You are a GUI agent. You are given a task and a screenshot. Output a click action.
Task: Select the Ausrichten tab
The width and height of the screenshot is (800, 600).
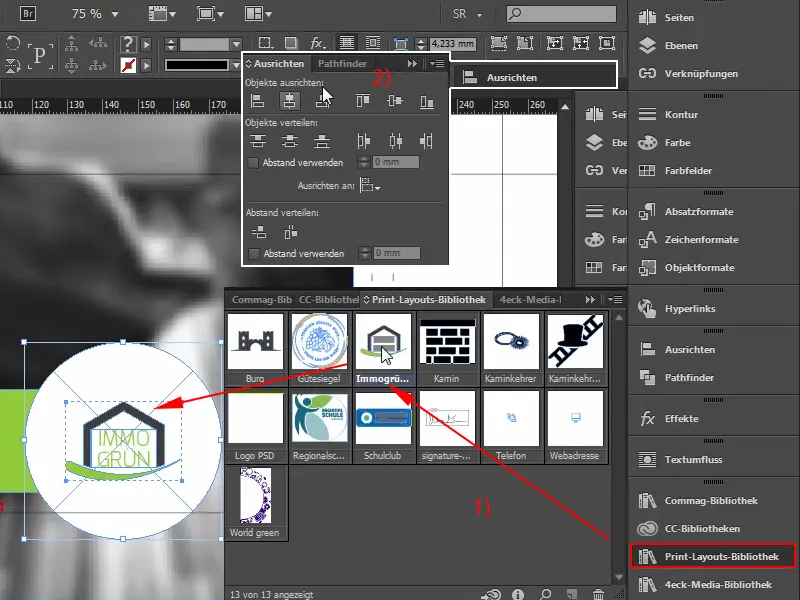(279, 64)
